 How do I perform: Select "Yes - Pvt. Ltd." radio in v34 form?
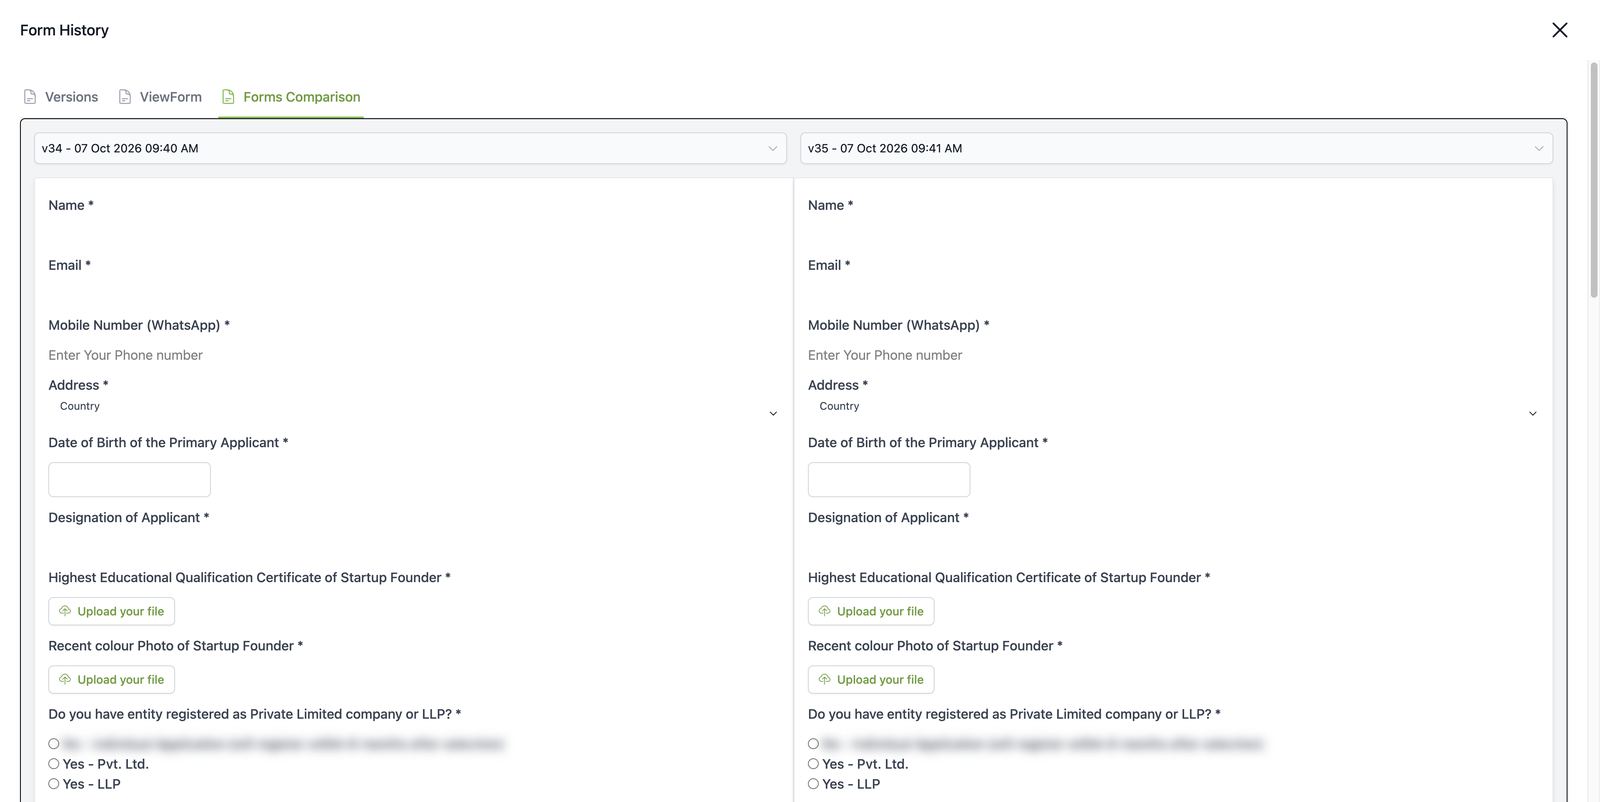pyautogui.click(x=54, y=764)
